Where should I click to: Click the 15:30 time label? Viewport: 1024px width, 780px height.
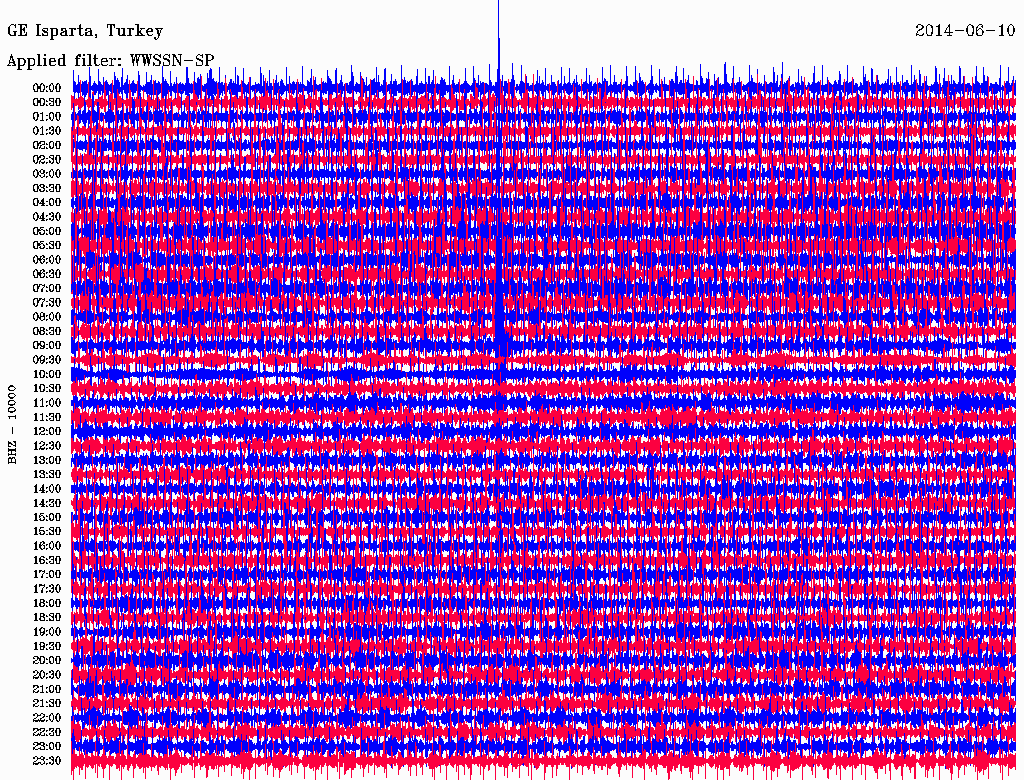[47, 532]
